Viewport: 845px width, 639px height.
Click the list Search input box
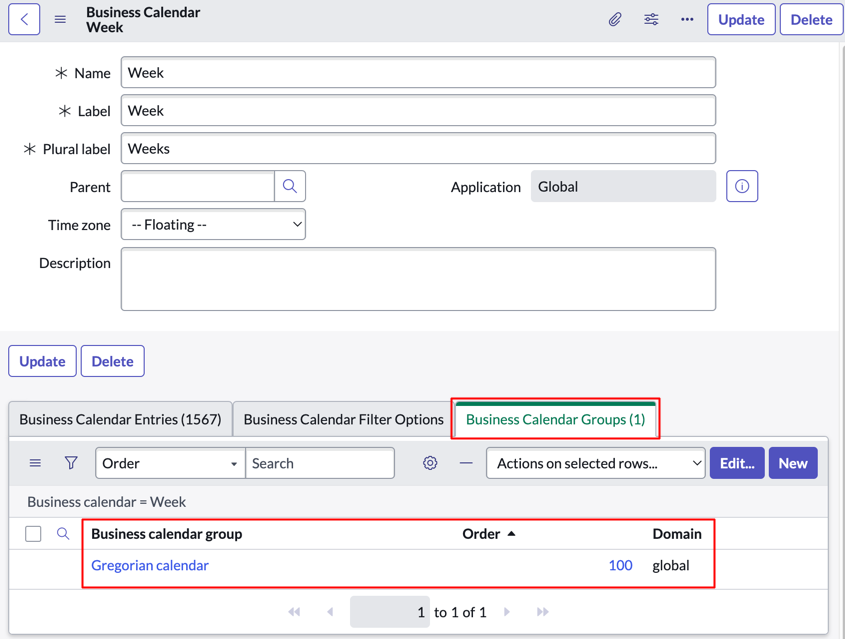pyautogui.click(x=320, y=463)
